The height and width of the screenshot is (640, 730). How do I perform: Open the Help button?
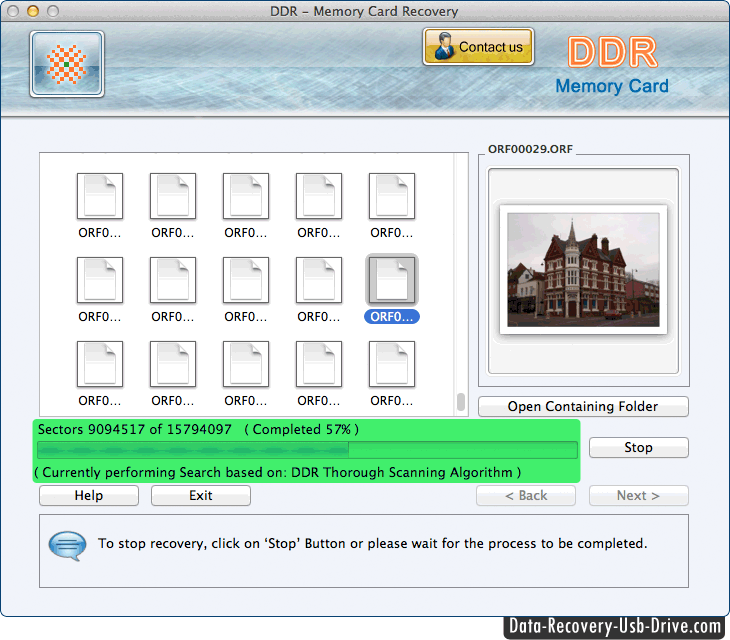pos(89,495)
